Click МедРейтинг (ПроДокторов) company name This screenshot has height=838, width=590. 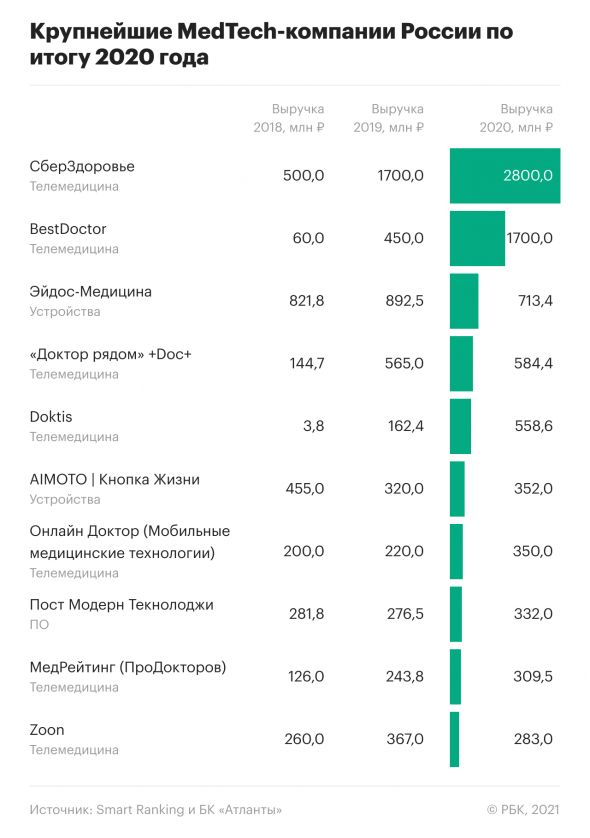pos(128,668)
